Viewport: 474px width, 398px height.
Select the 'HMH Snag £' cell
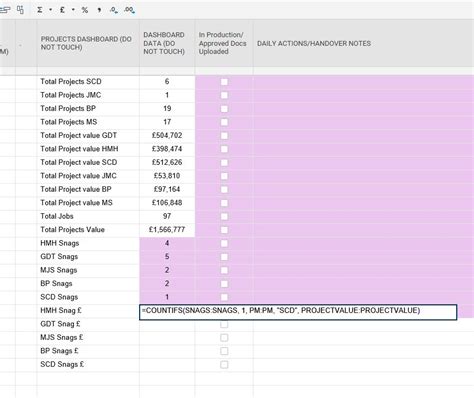coord(88,311)
